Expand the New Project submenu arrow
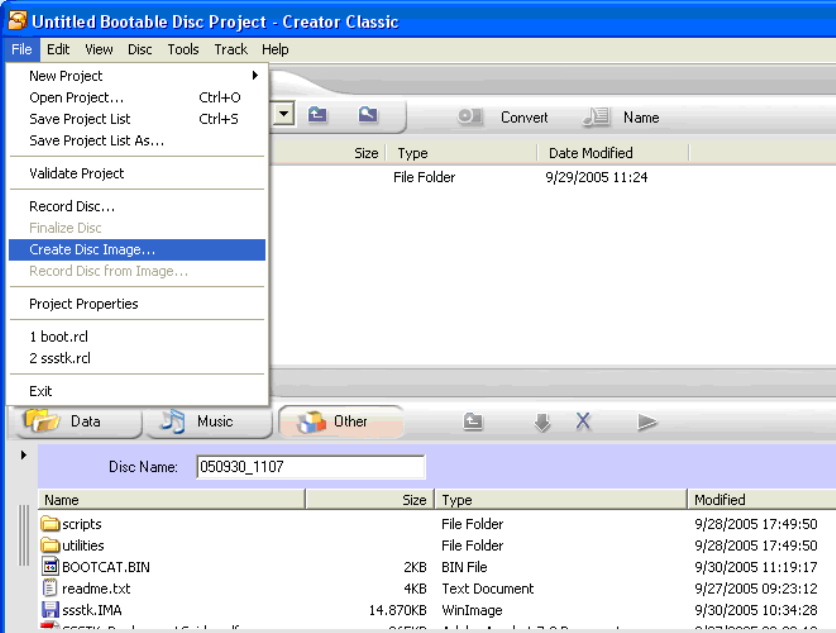836x633 pixels. pyautogui.click(x=255, y=76)
